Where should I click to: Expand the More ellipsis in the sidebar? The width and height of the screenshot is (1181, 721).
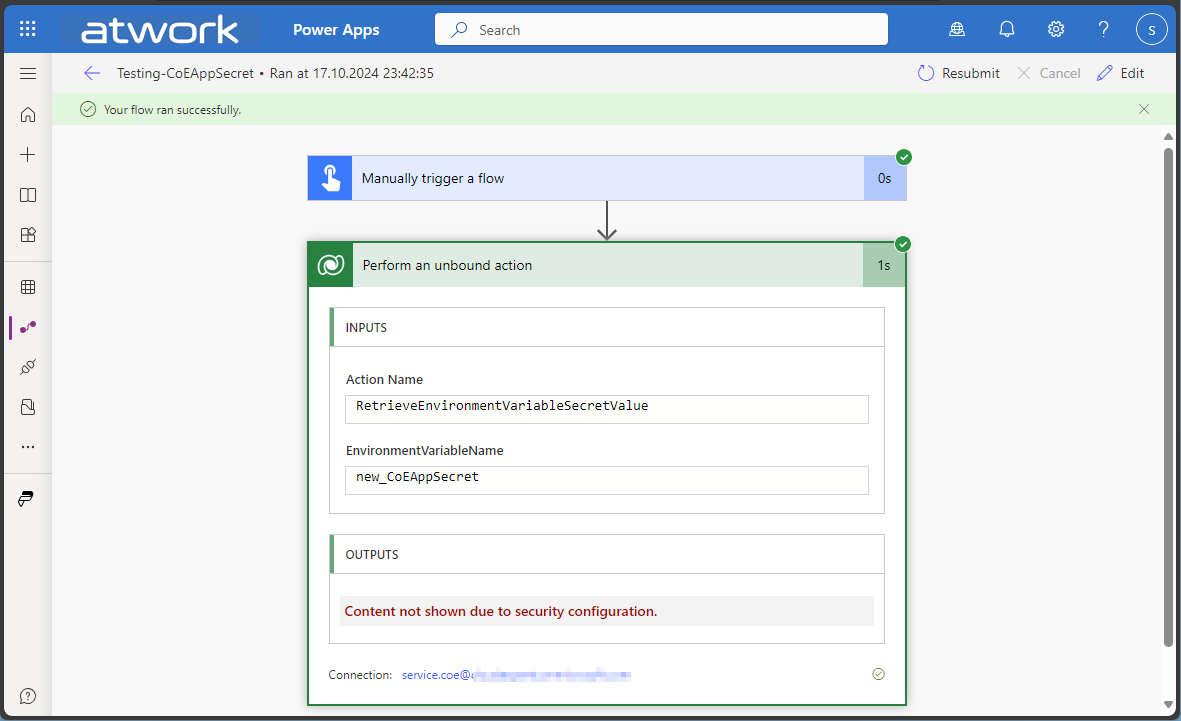[x=28, y=447]
